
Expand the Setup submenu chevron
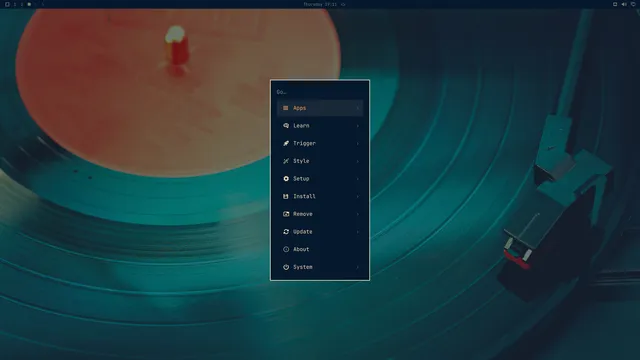point(358,179)
